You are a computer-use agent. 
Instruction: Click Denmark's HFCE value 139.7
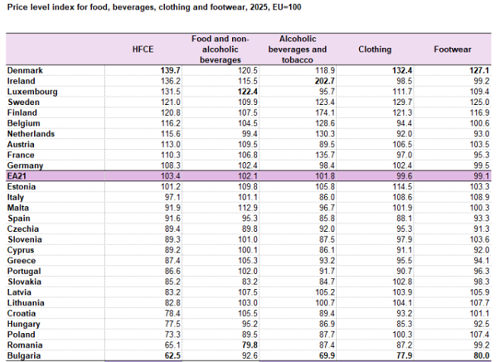(170, 70)
